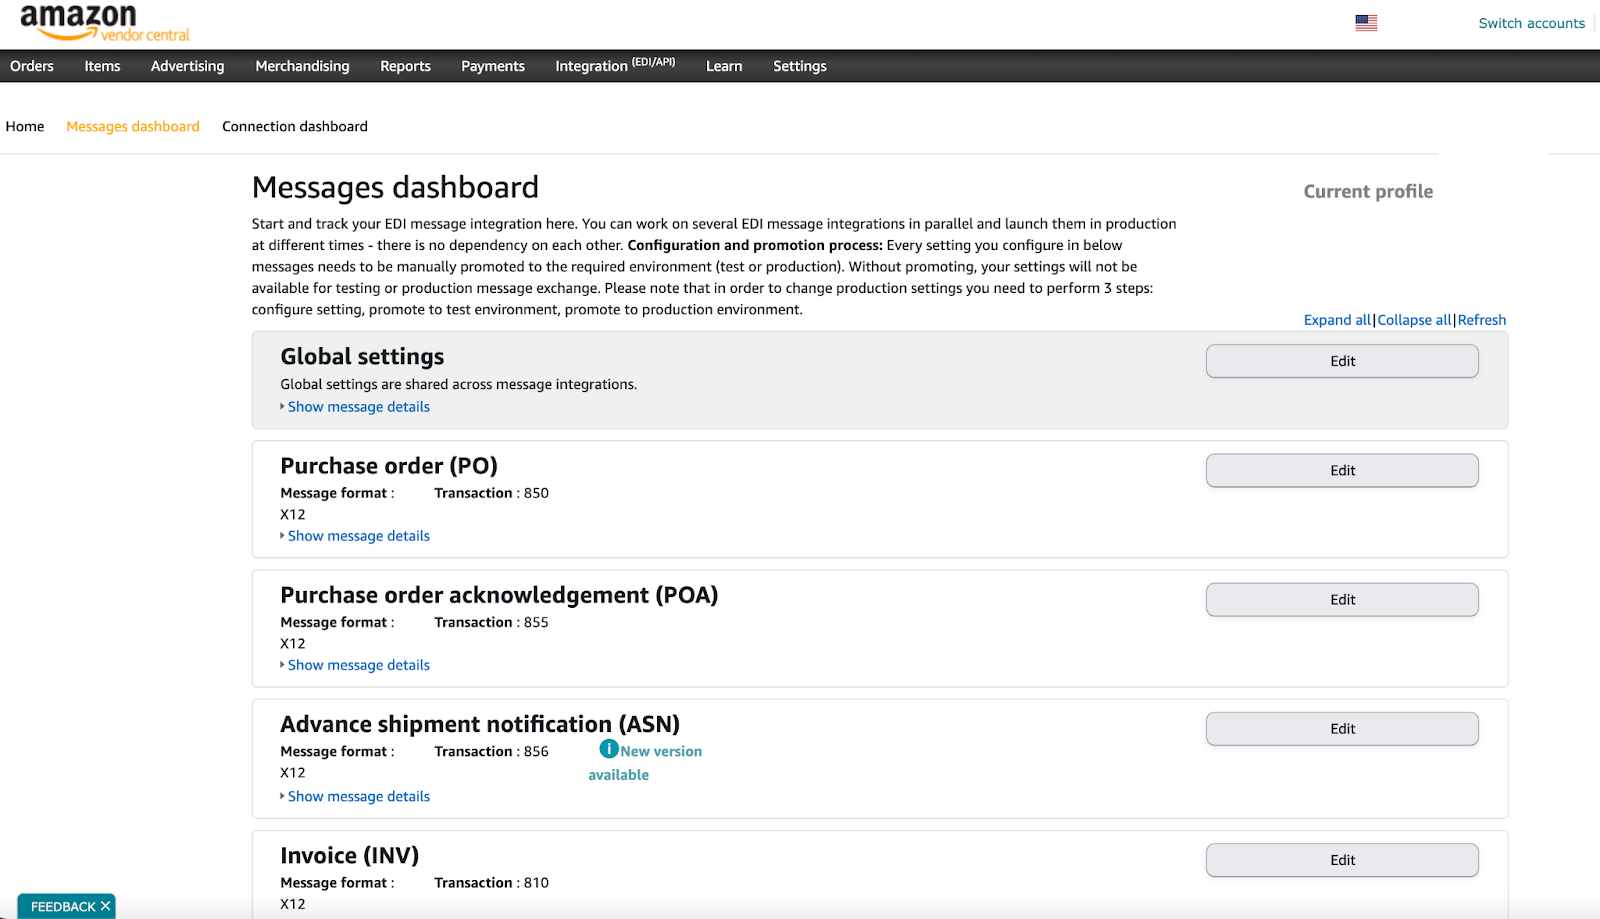This screenshot has width=1600, height=919.
Task: Click the Expand all link
Action: tap(1337, 320)
